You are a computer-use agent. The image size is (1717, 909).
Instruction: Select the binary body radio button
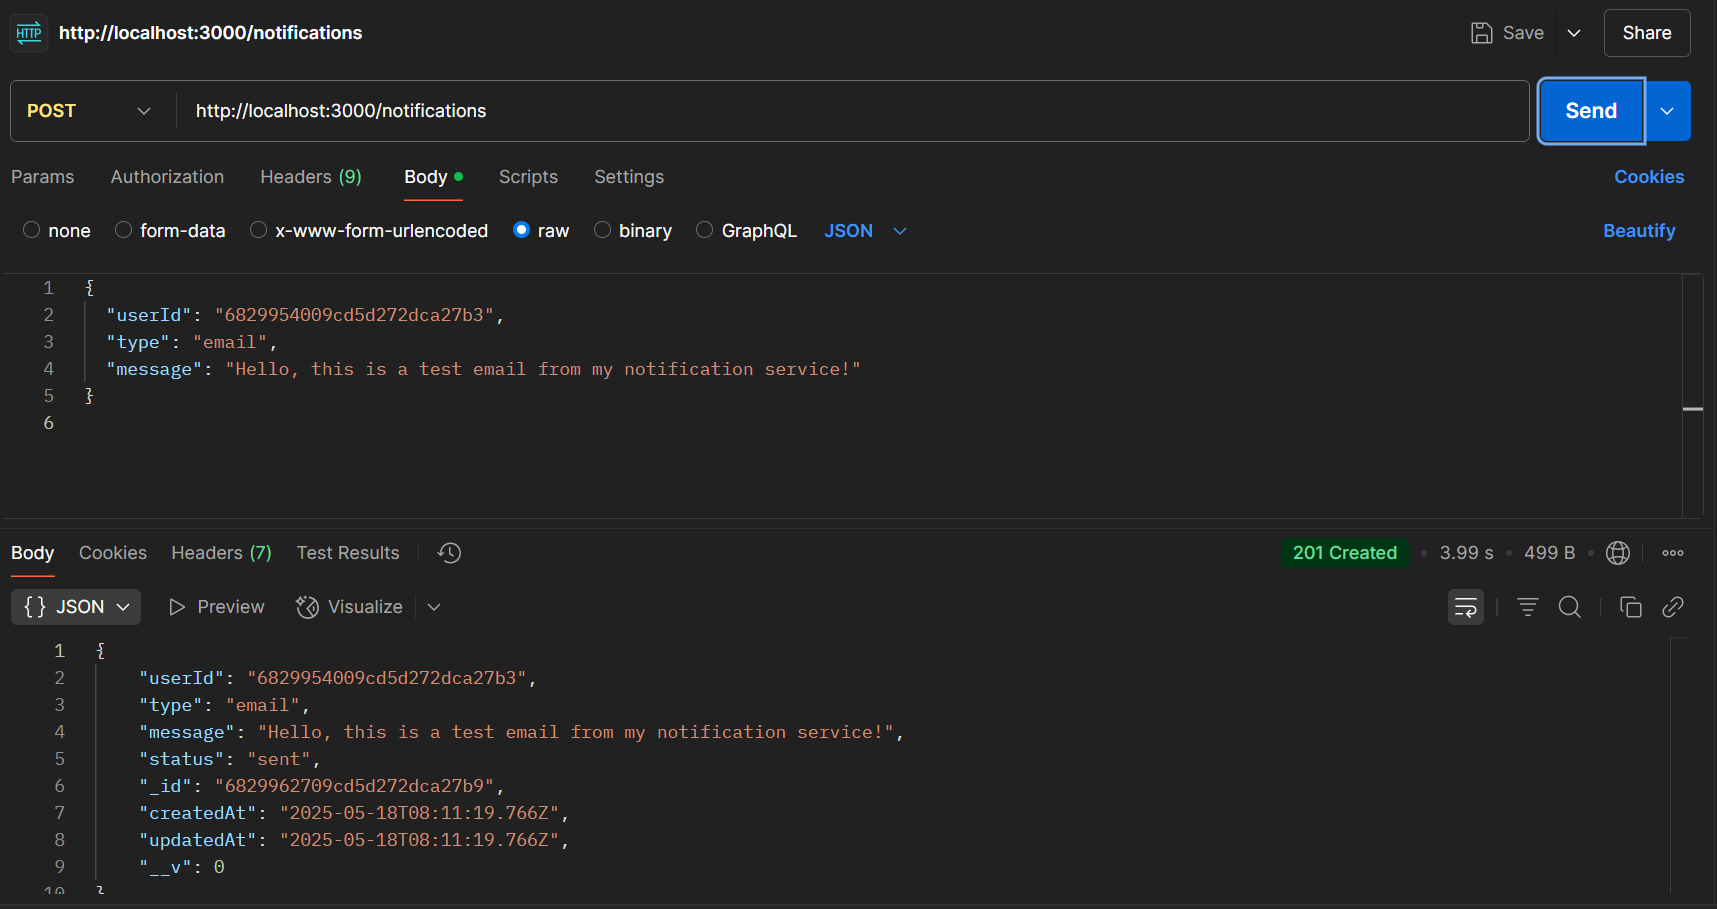[x=603, y=230]
